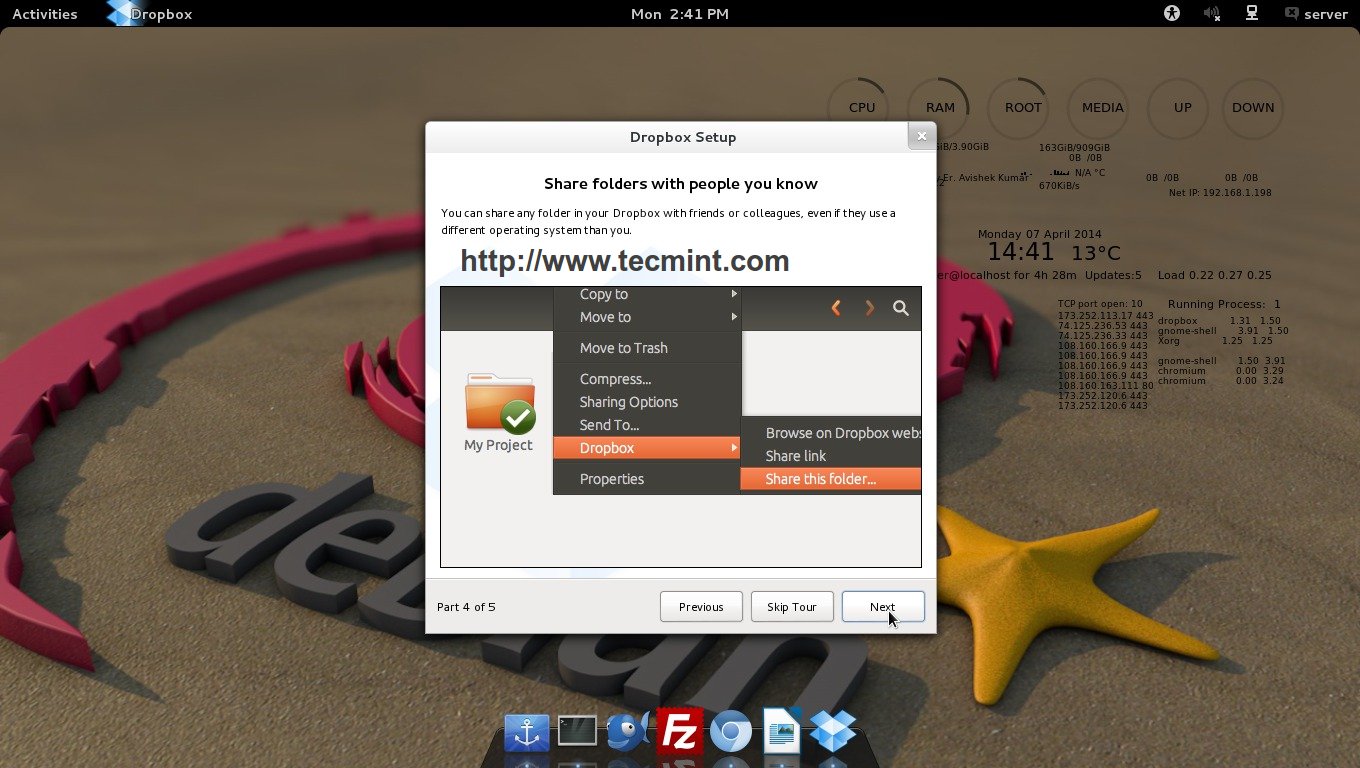The height and width of the screenshot is (768, 1360).
Task: Close the Dropbox Setup dialog
Action: [x=922, y=136]
